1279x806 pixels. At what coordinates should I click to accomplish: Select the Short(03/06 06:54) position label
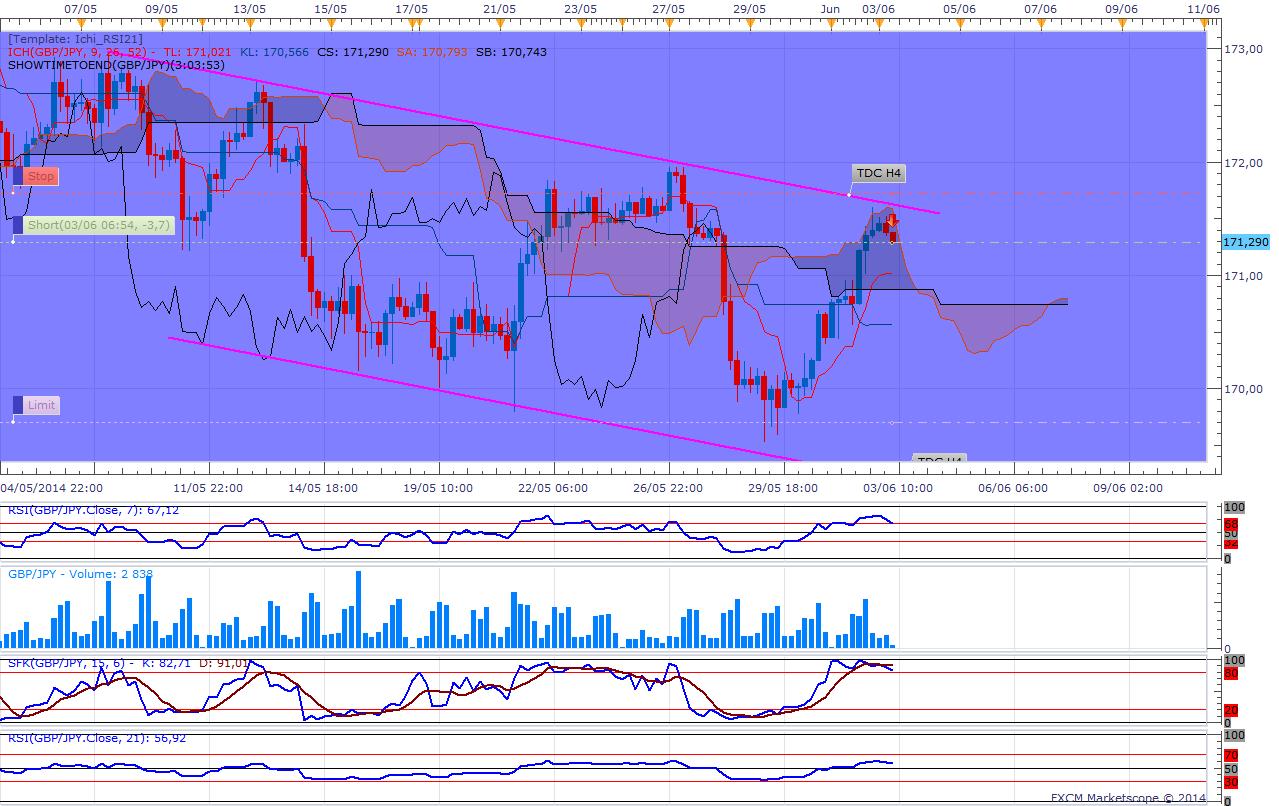point(99,226)
